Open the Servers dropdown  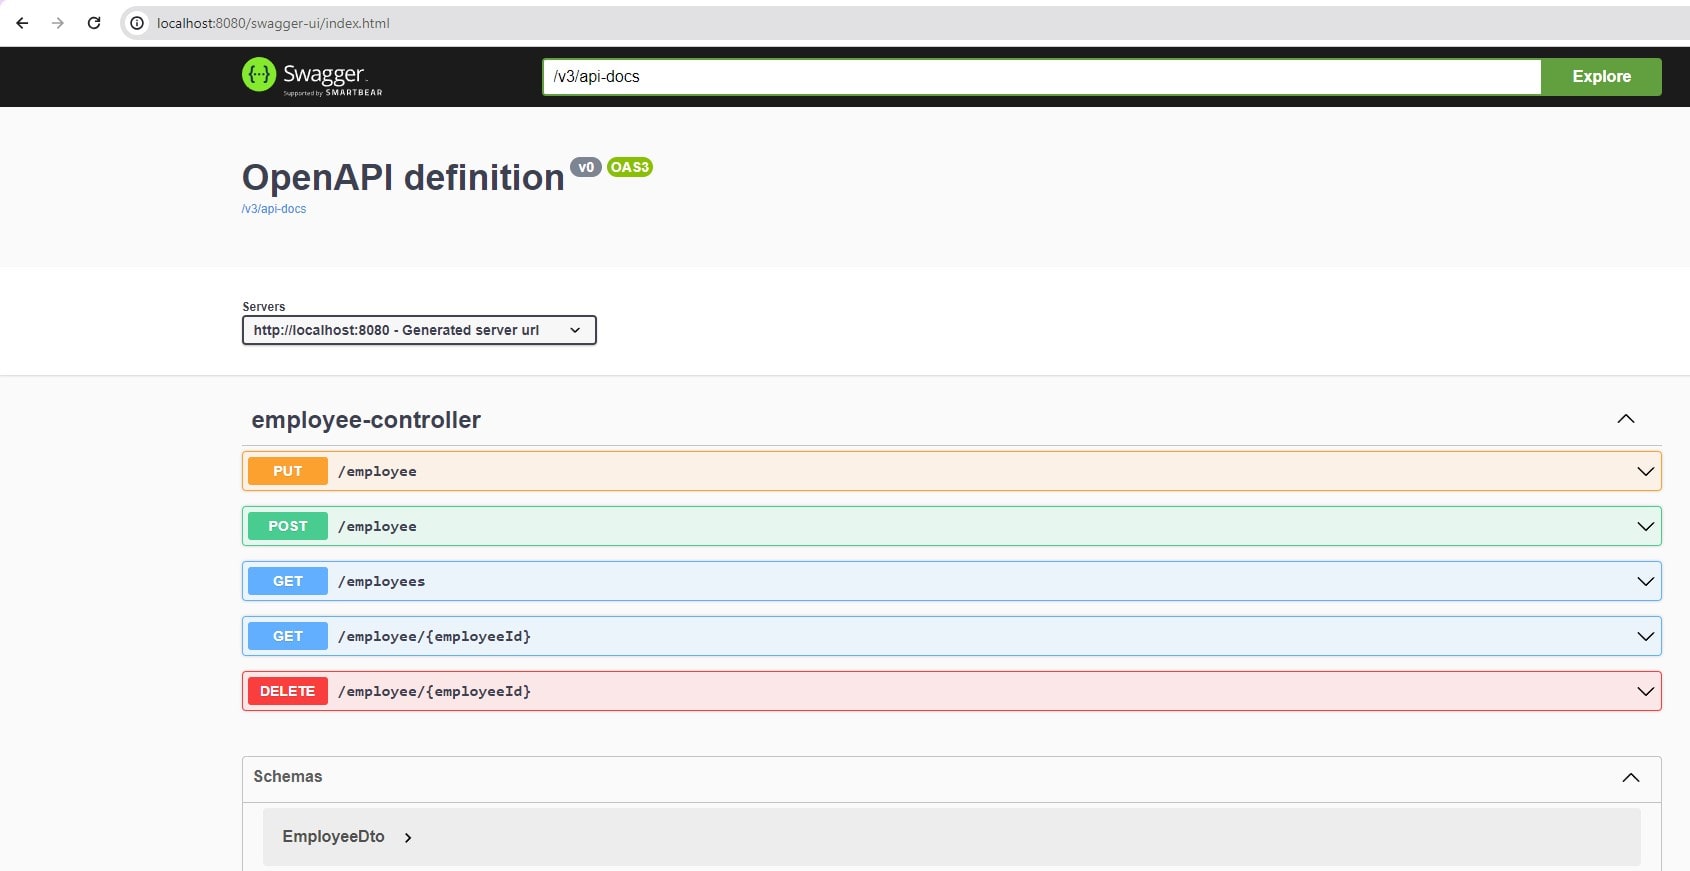[x=419, y=330]
